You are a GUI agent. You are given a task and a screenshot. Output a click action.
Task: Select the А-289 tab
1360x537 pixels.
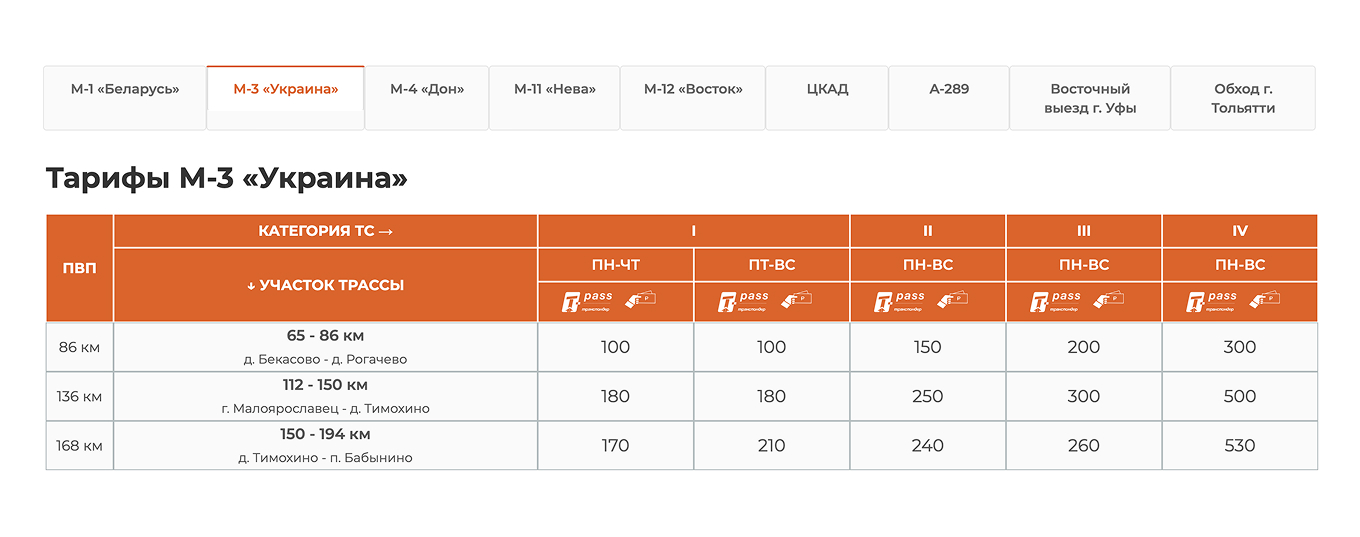pyautogui.click(x=949, y=89)
